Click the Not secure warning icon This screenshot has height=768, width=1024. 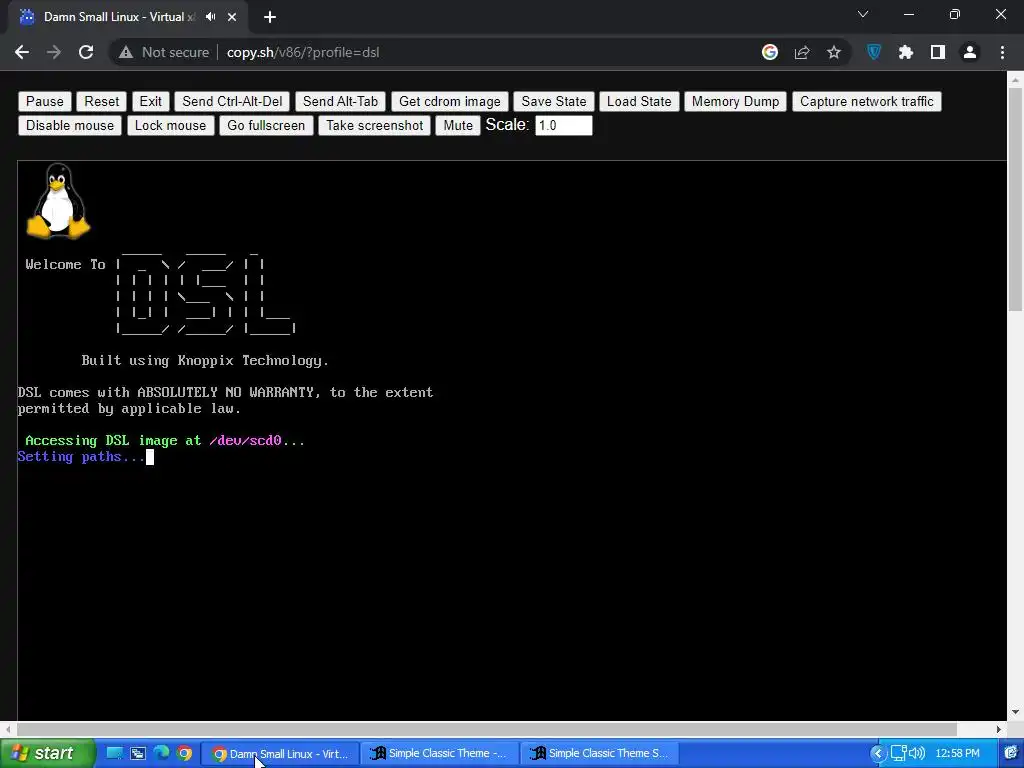[x=126, y=52]
